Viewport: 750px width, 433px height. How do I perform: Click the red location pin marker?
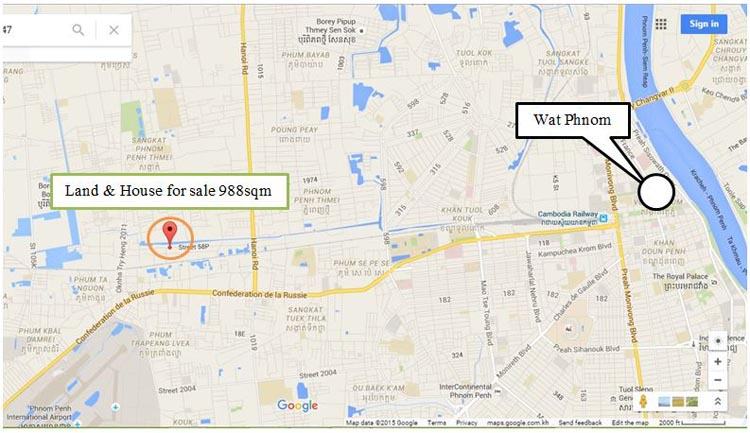point(170,234)
